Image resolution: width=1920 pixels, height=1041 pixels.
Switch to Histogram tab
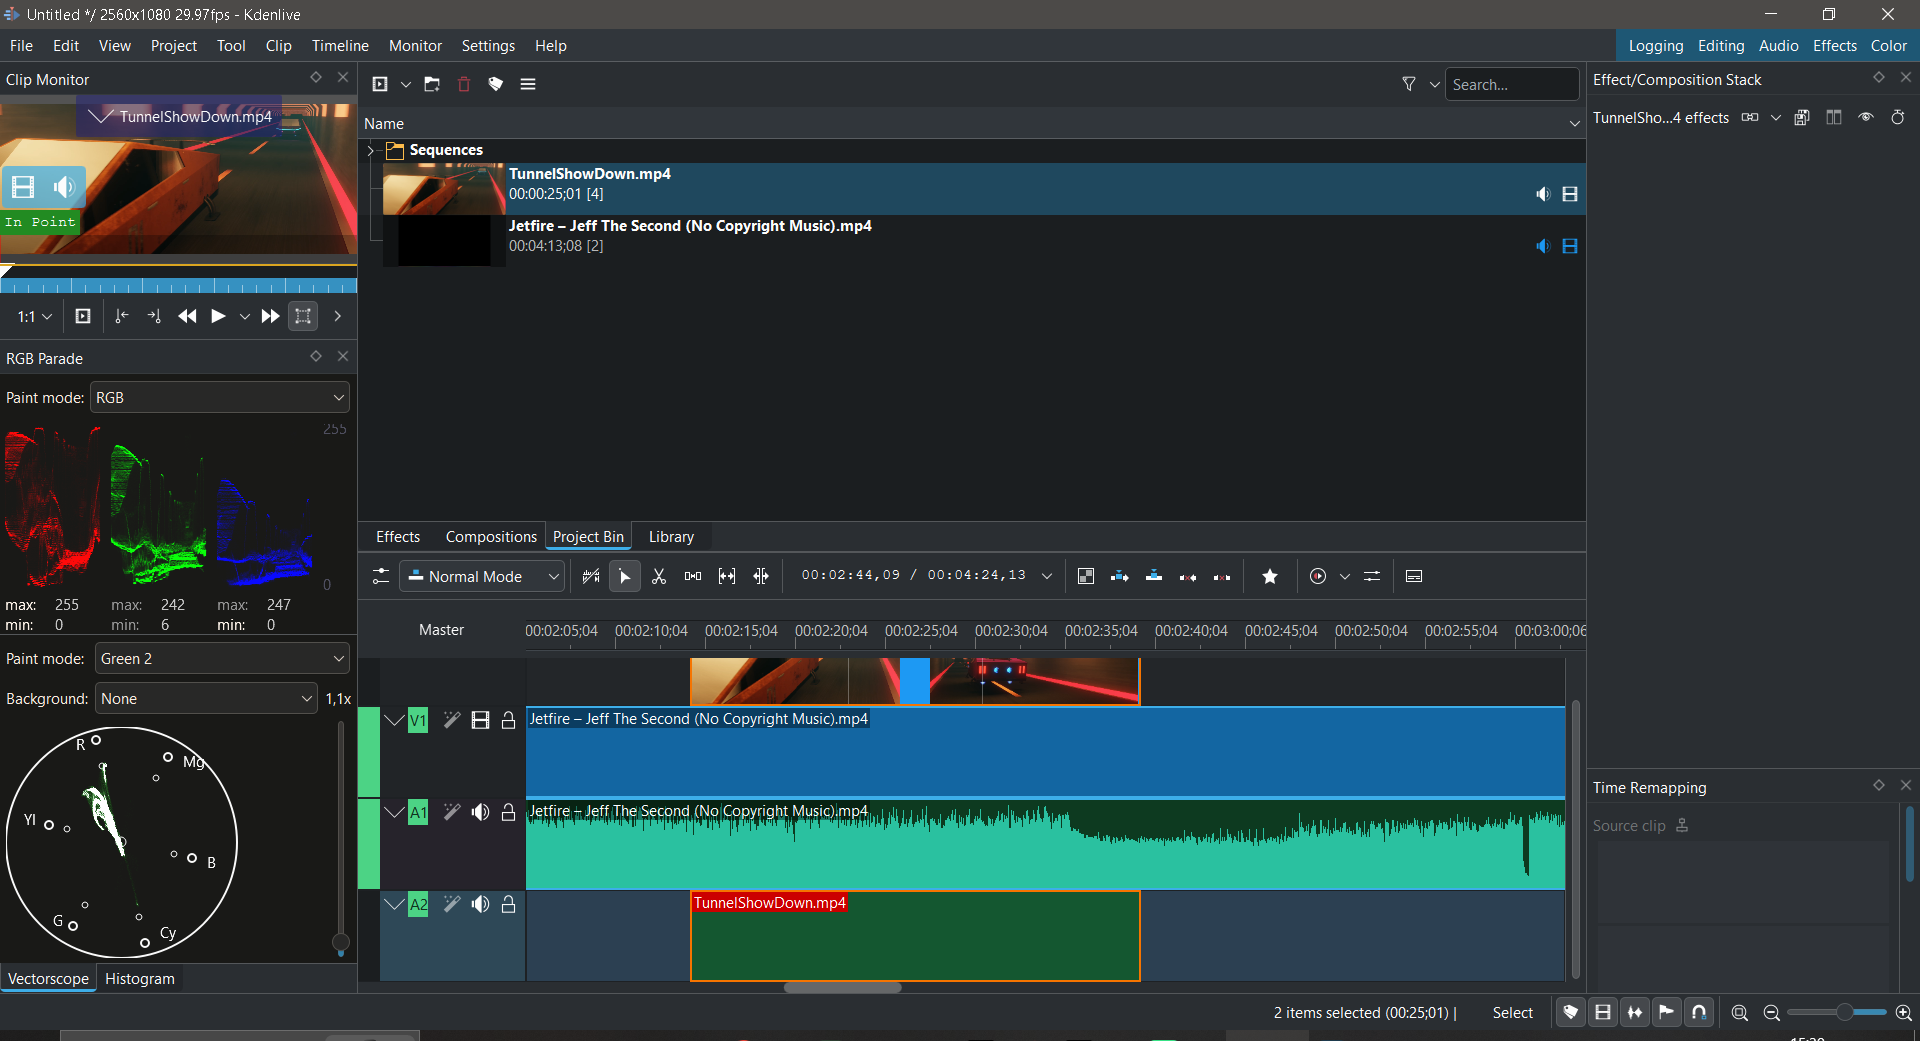click(140, 979)
